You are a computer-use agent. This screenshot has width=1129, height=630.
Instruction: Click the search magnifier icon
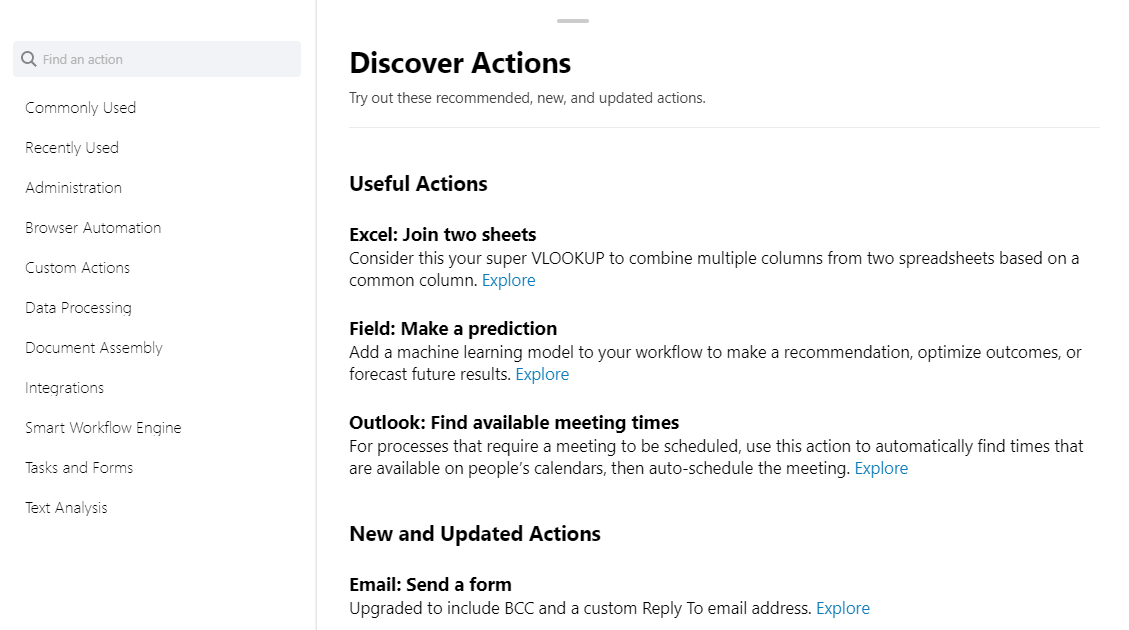tap(29, 59)
